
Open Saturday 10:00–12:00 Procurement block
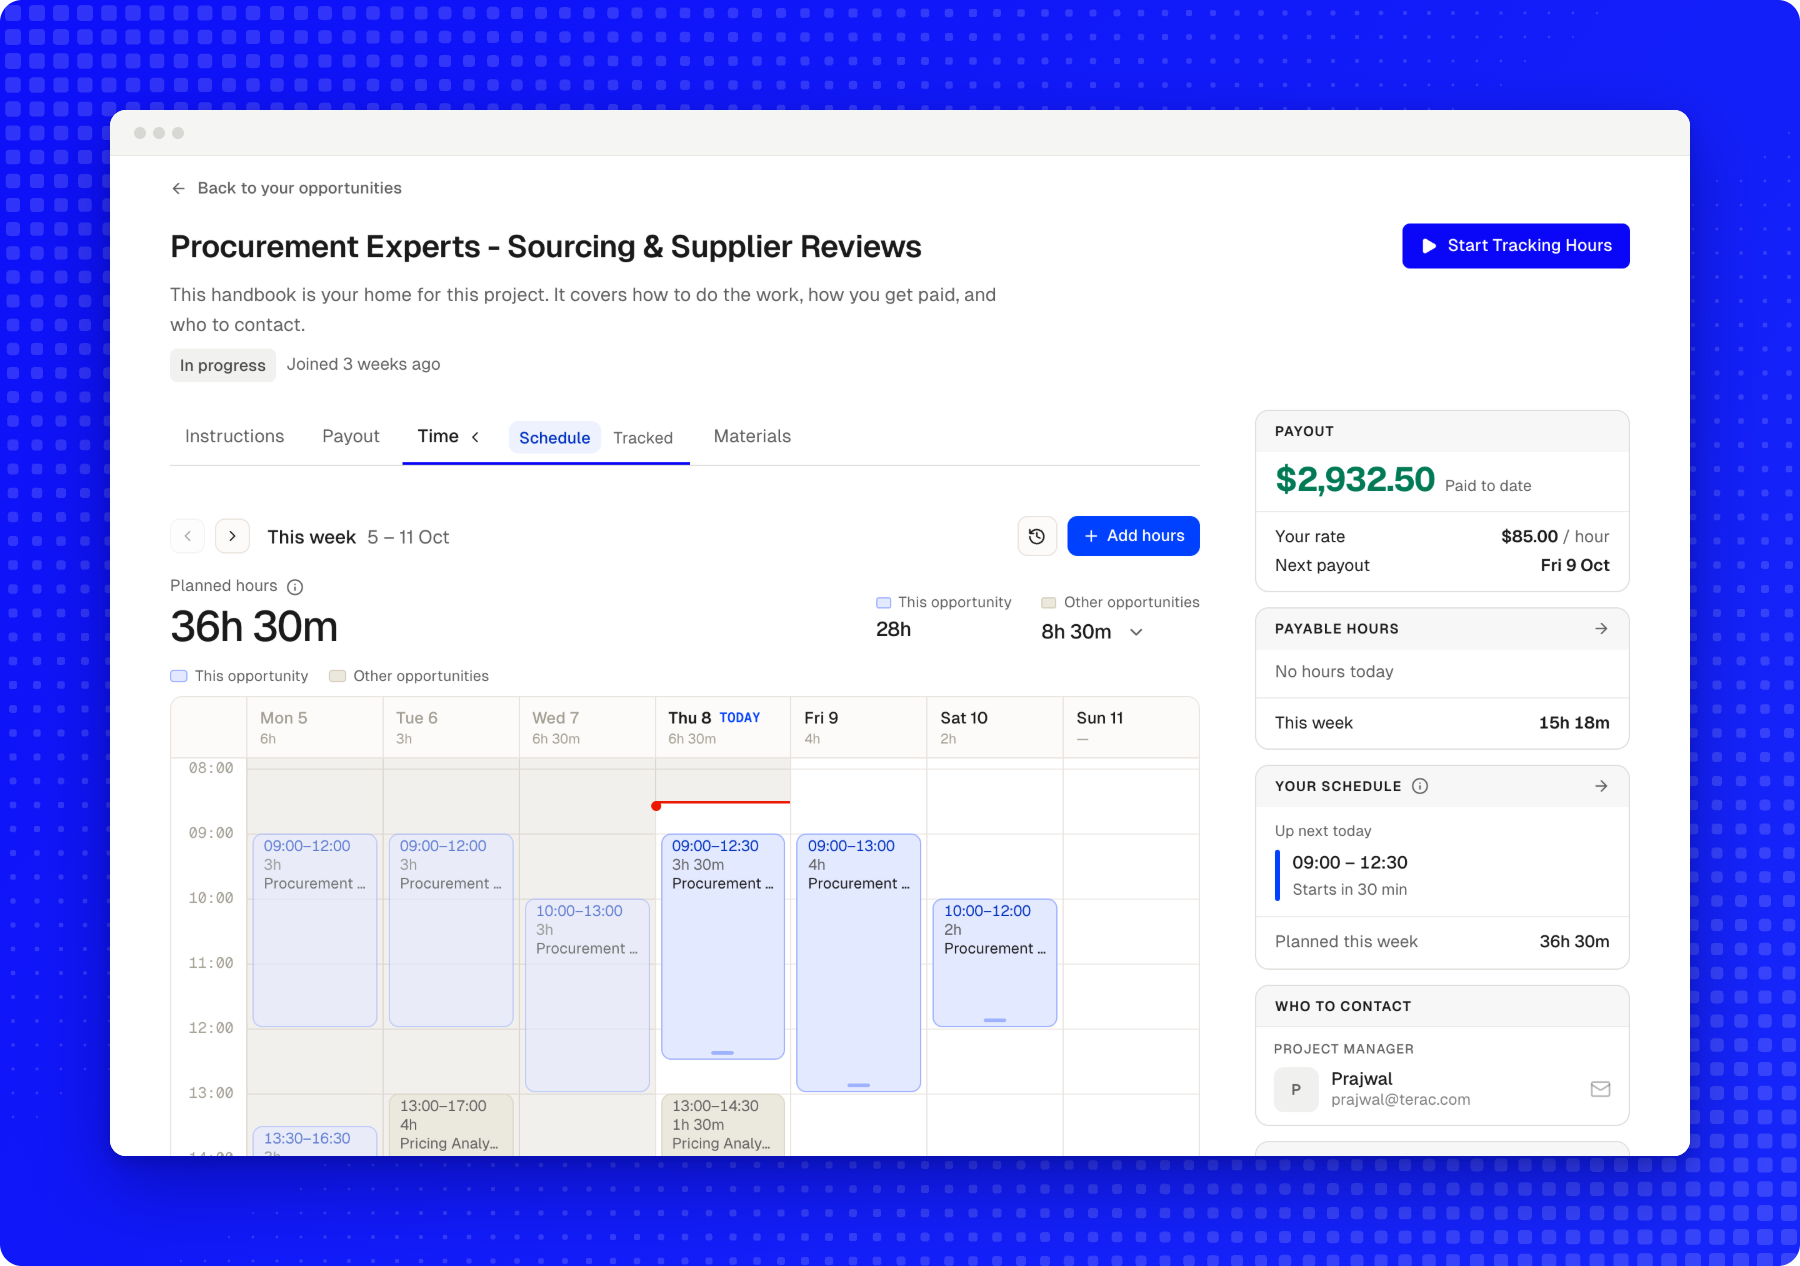tap(995, 962)
